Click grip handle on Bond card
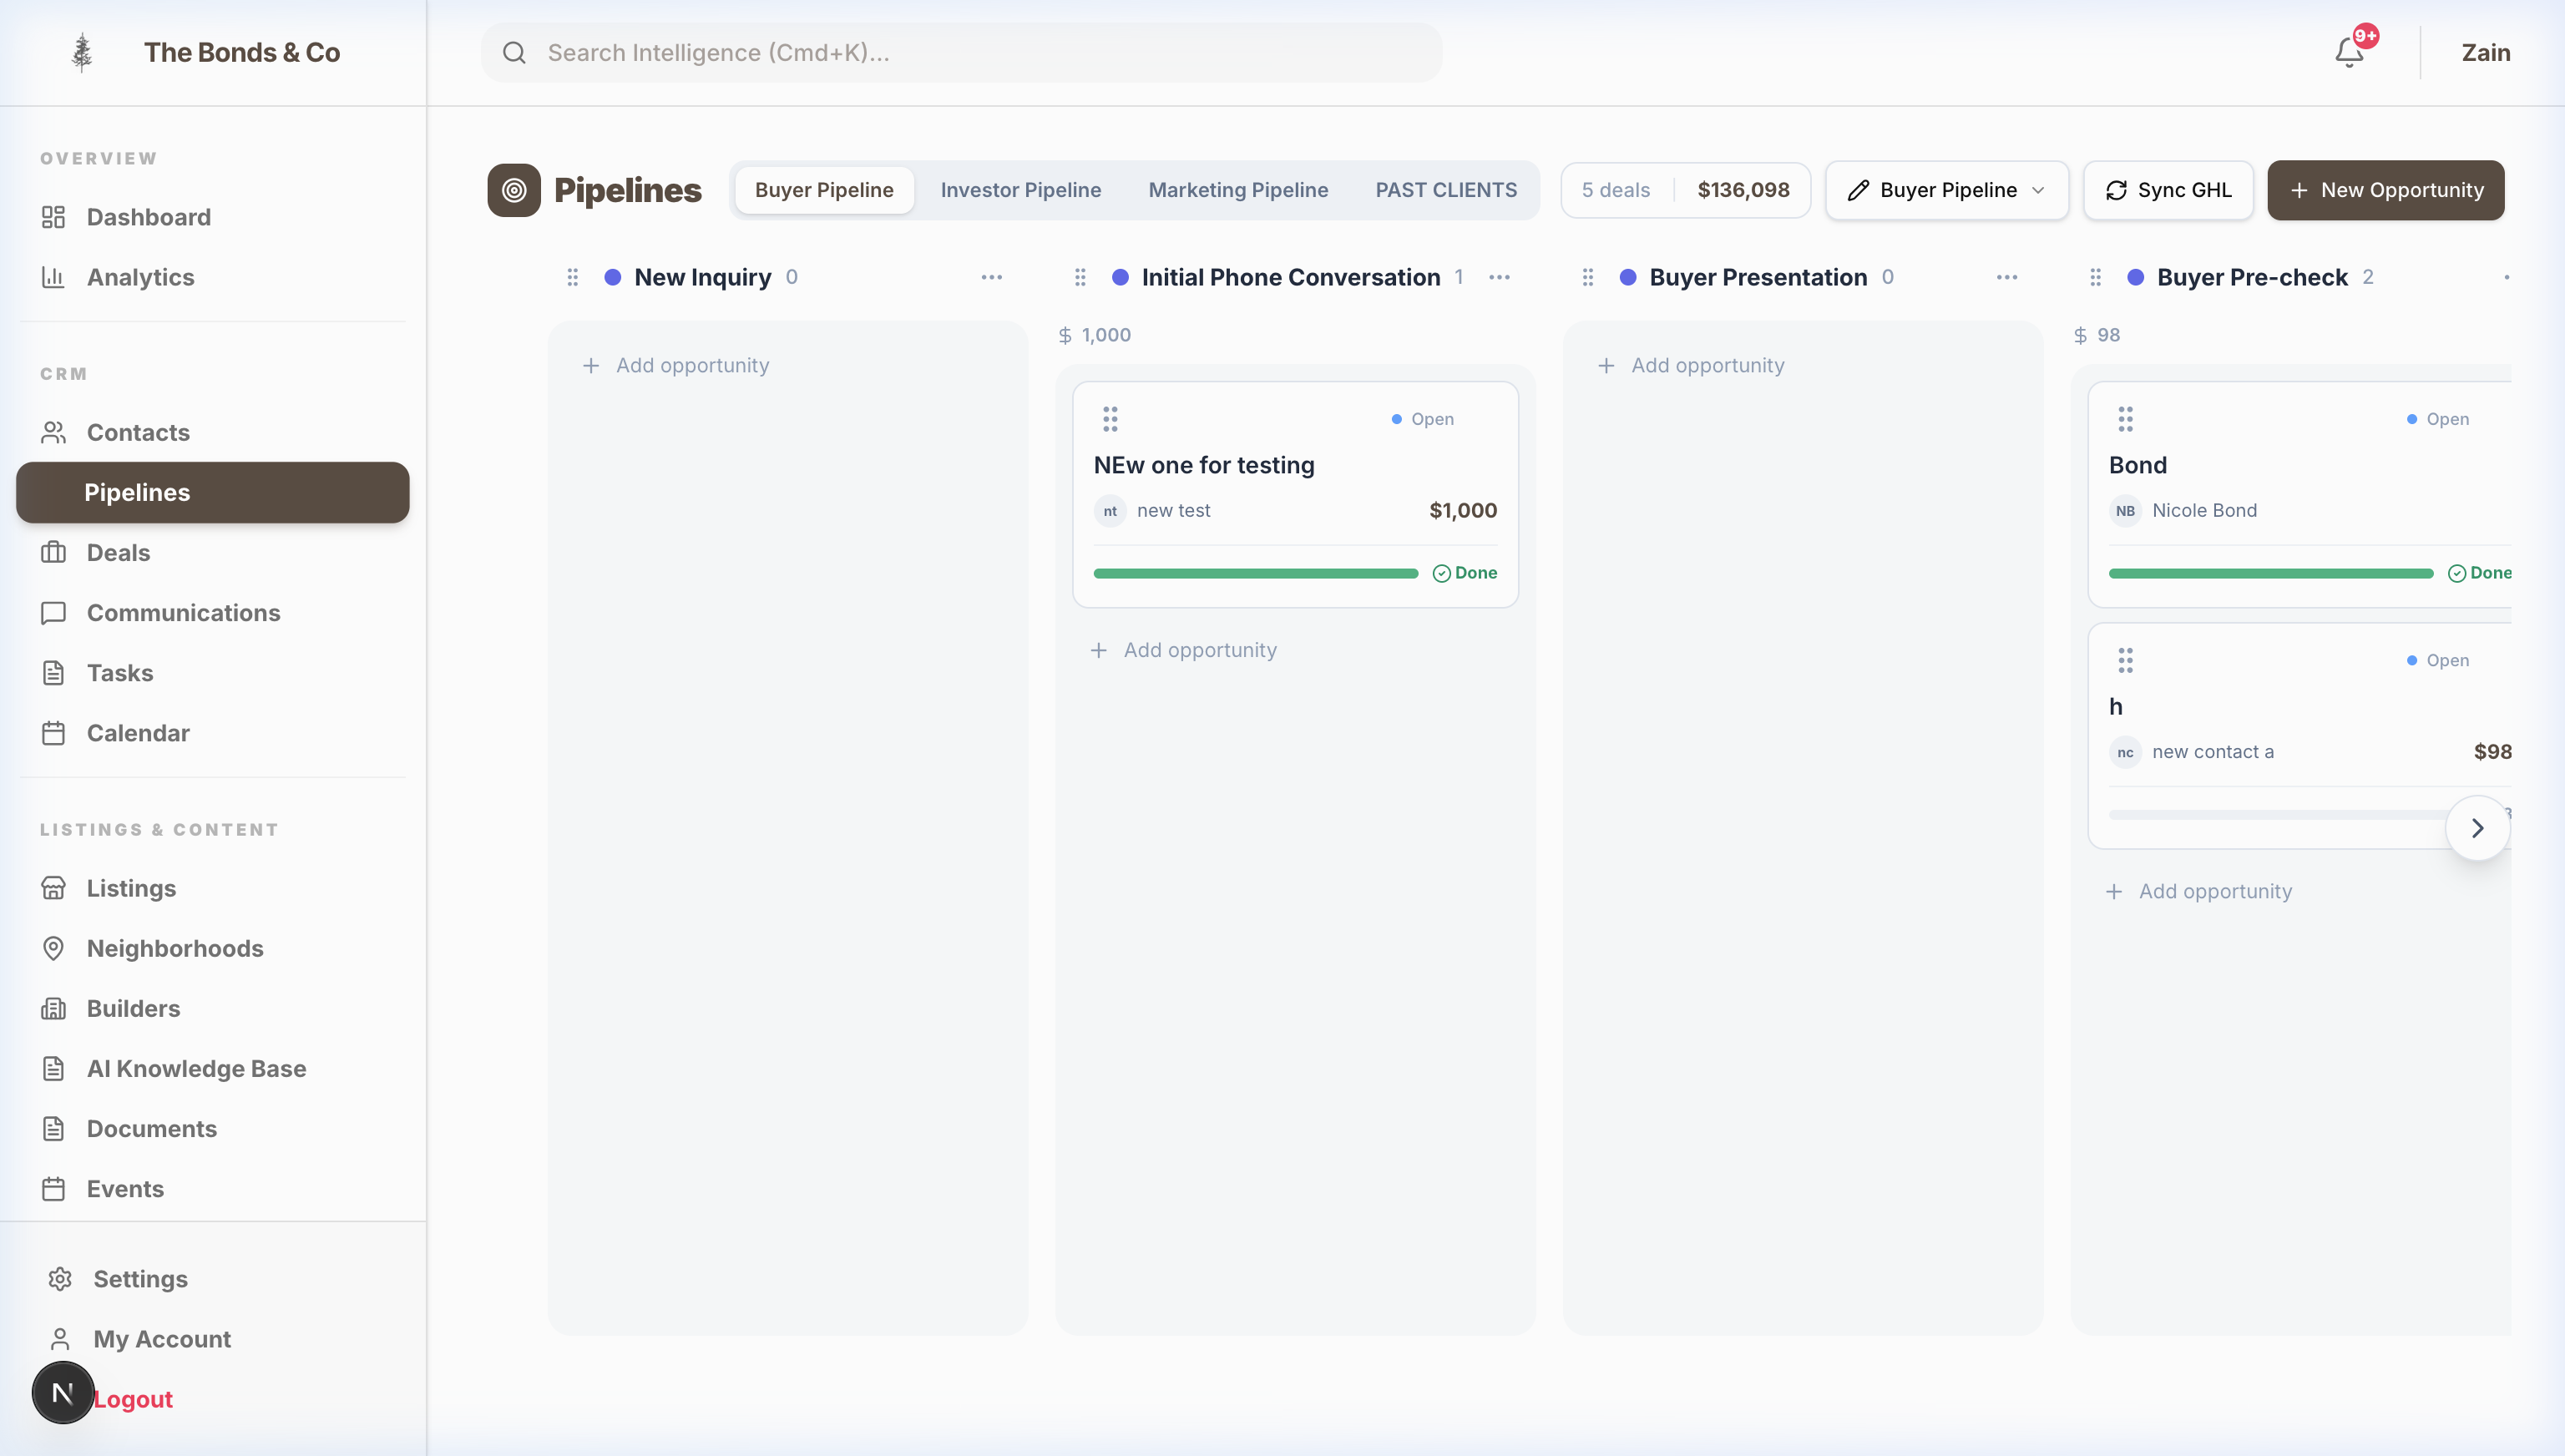2565x1456 pixels. [2125, 418]
